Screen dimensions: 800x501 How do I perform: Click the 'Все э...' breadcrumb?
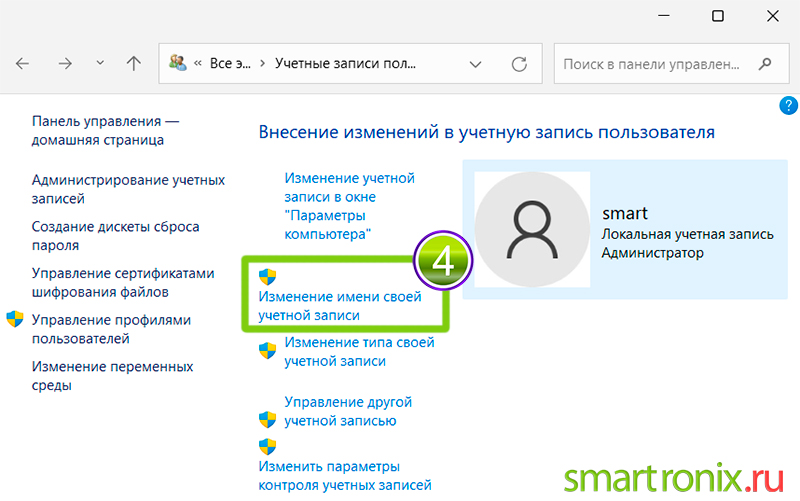point(230,63)
